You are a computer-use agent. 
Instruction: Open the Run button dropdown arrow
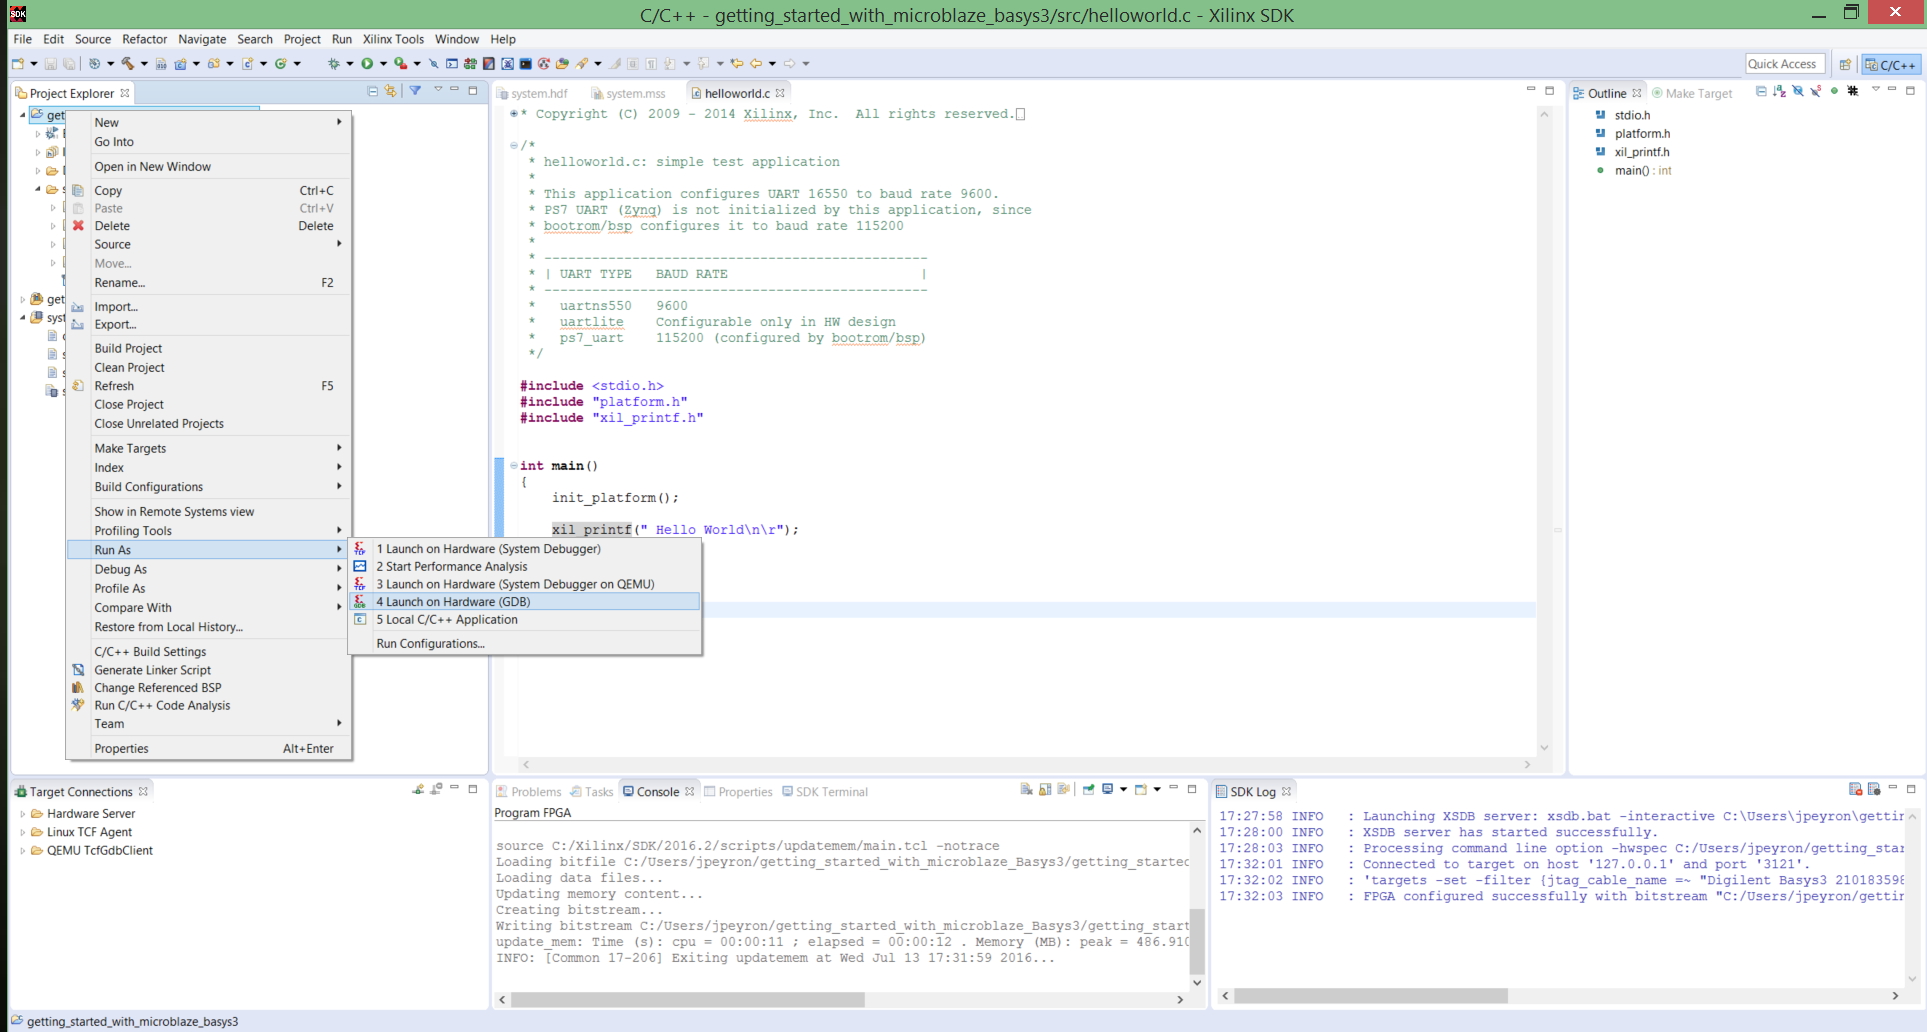click(x=384, y=64)
